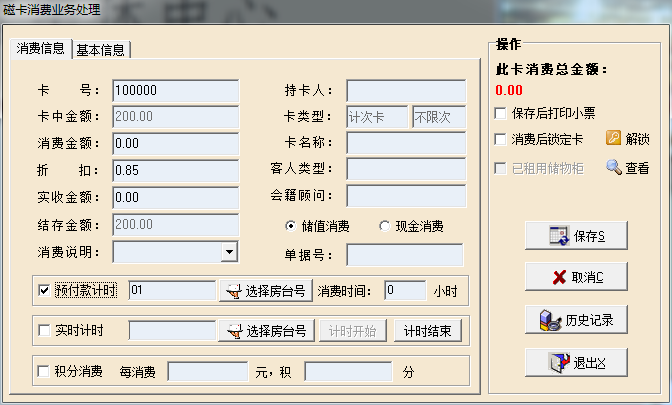The image size is (672, 405).
Task: Check 保存后打印小票 option
Action: (x=500, y=112)
